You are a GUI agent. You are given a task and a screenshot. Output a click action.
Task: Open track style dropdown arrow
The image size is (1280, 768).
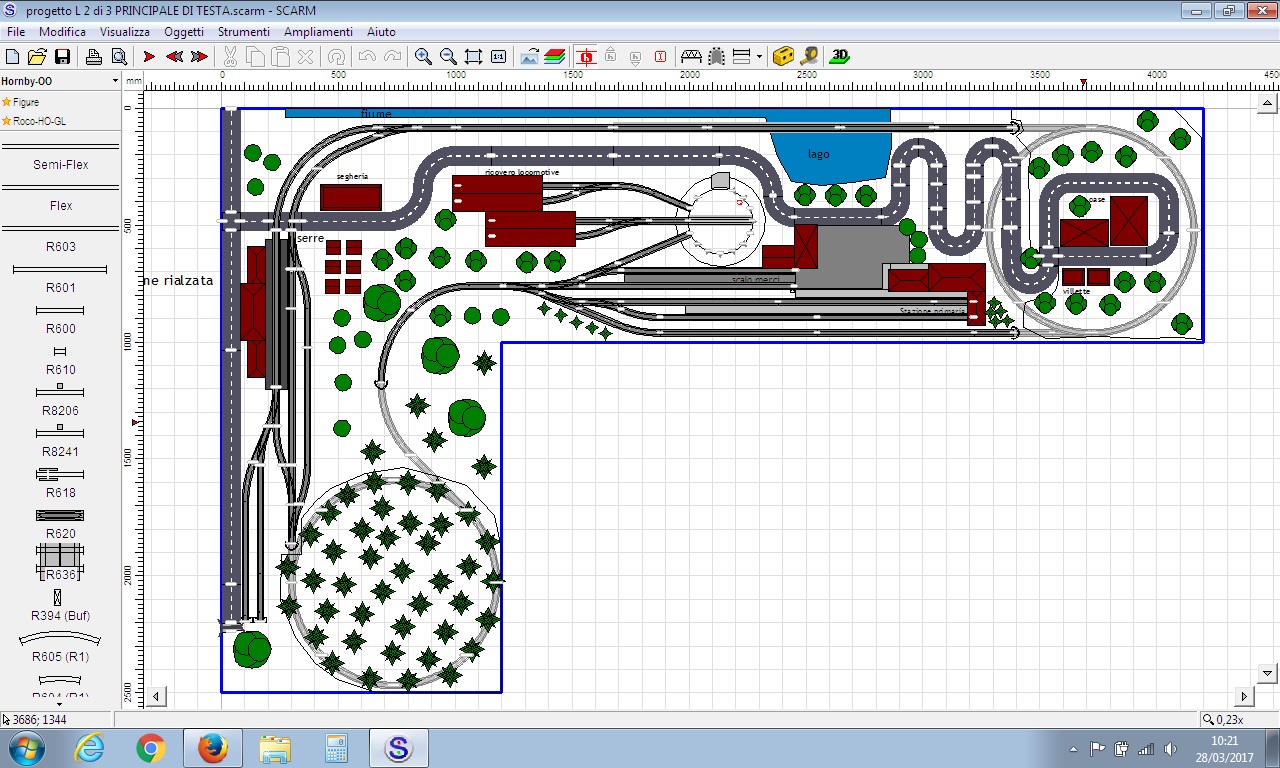(759, 57)
